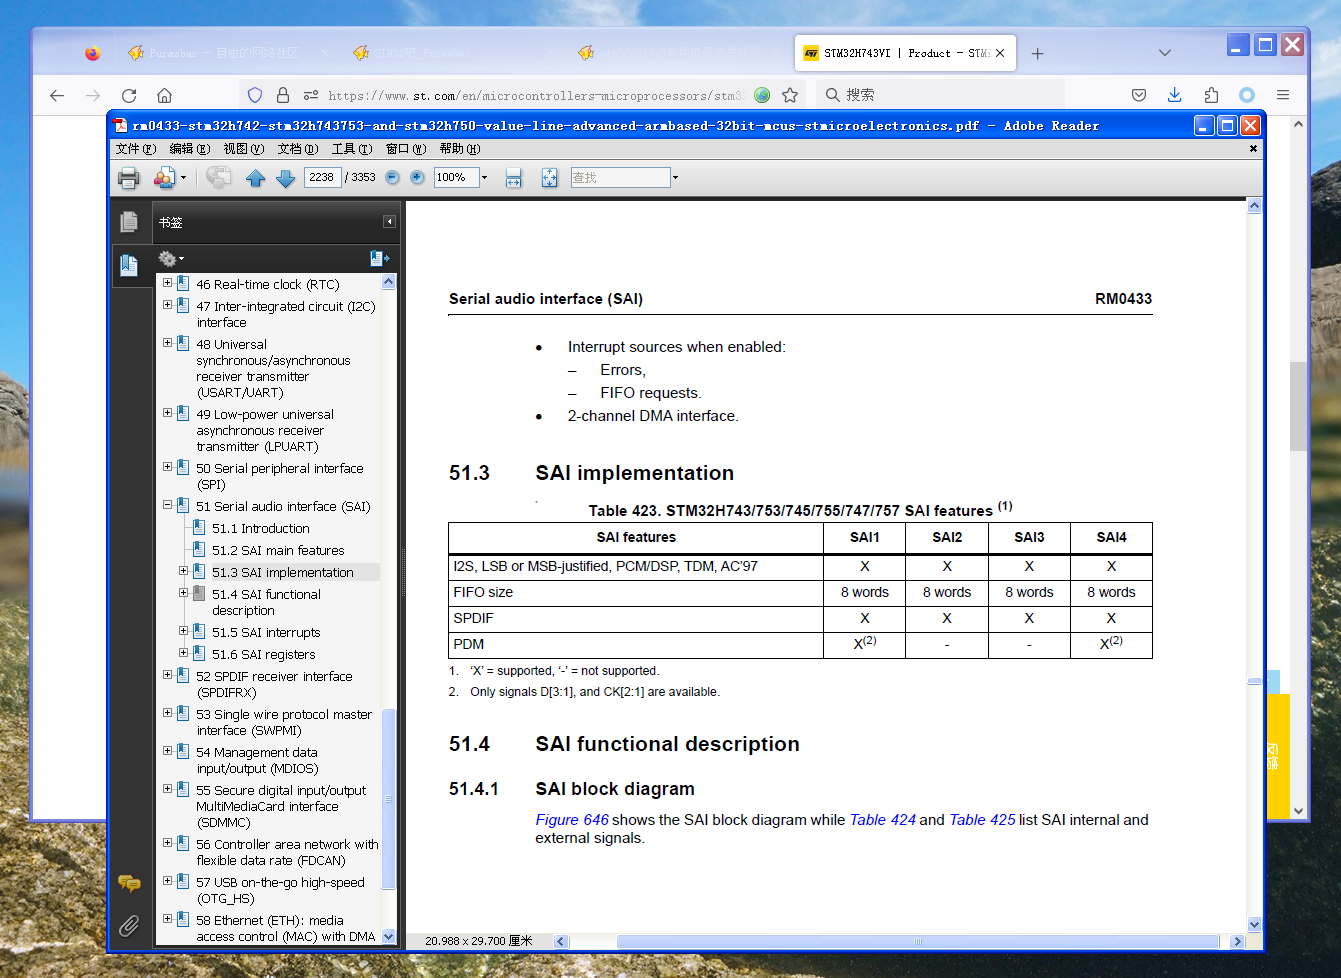Click the Firefox 搜索 search box

click(x=940, y=95)
